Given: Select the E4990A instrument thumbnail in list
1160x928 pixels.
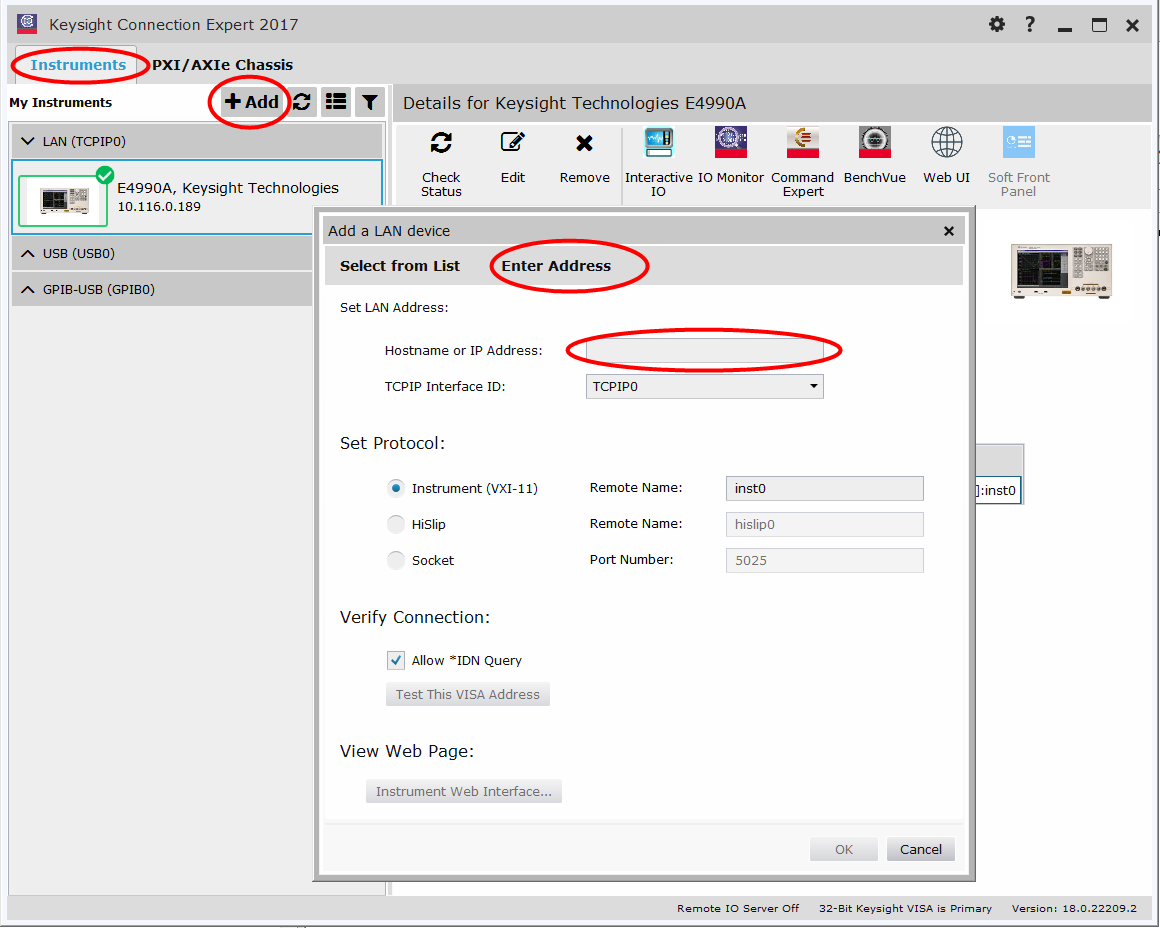Looking at the screenshot, I should click(64, 200).
